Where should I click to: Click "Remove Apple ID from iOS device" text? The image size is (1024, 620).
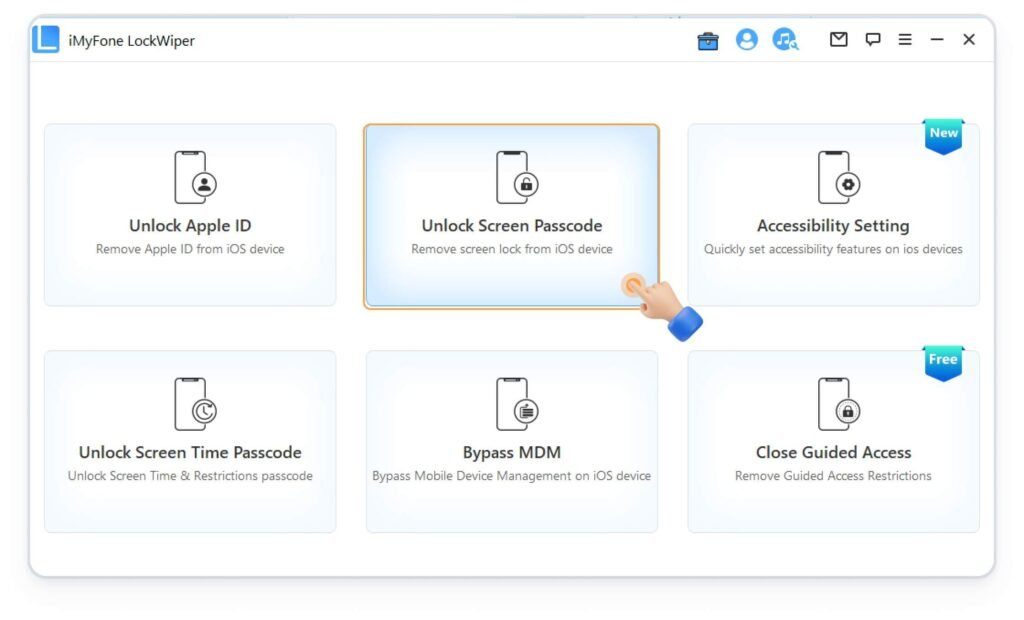(x=190, y=250)
